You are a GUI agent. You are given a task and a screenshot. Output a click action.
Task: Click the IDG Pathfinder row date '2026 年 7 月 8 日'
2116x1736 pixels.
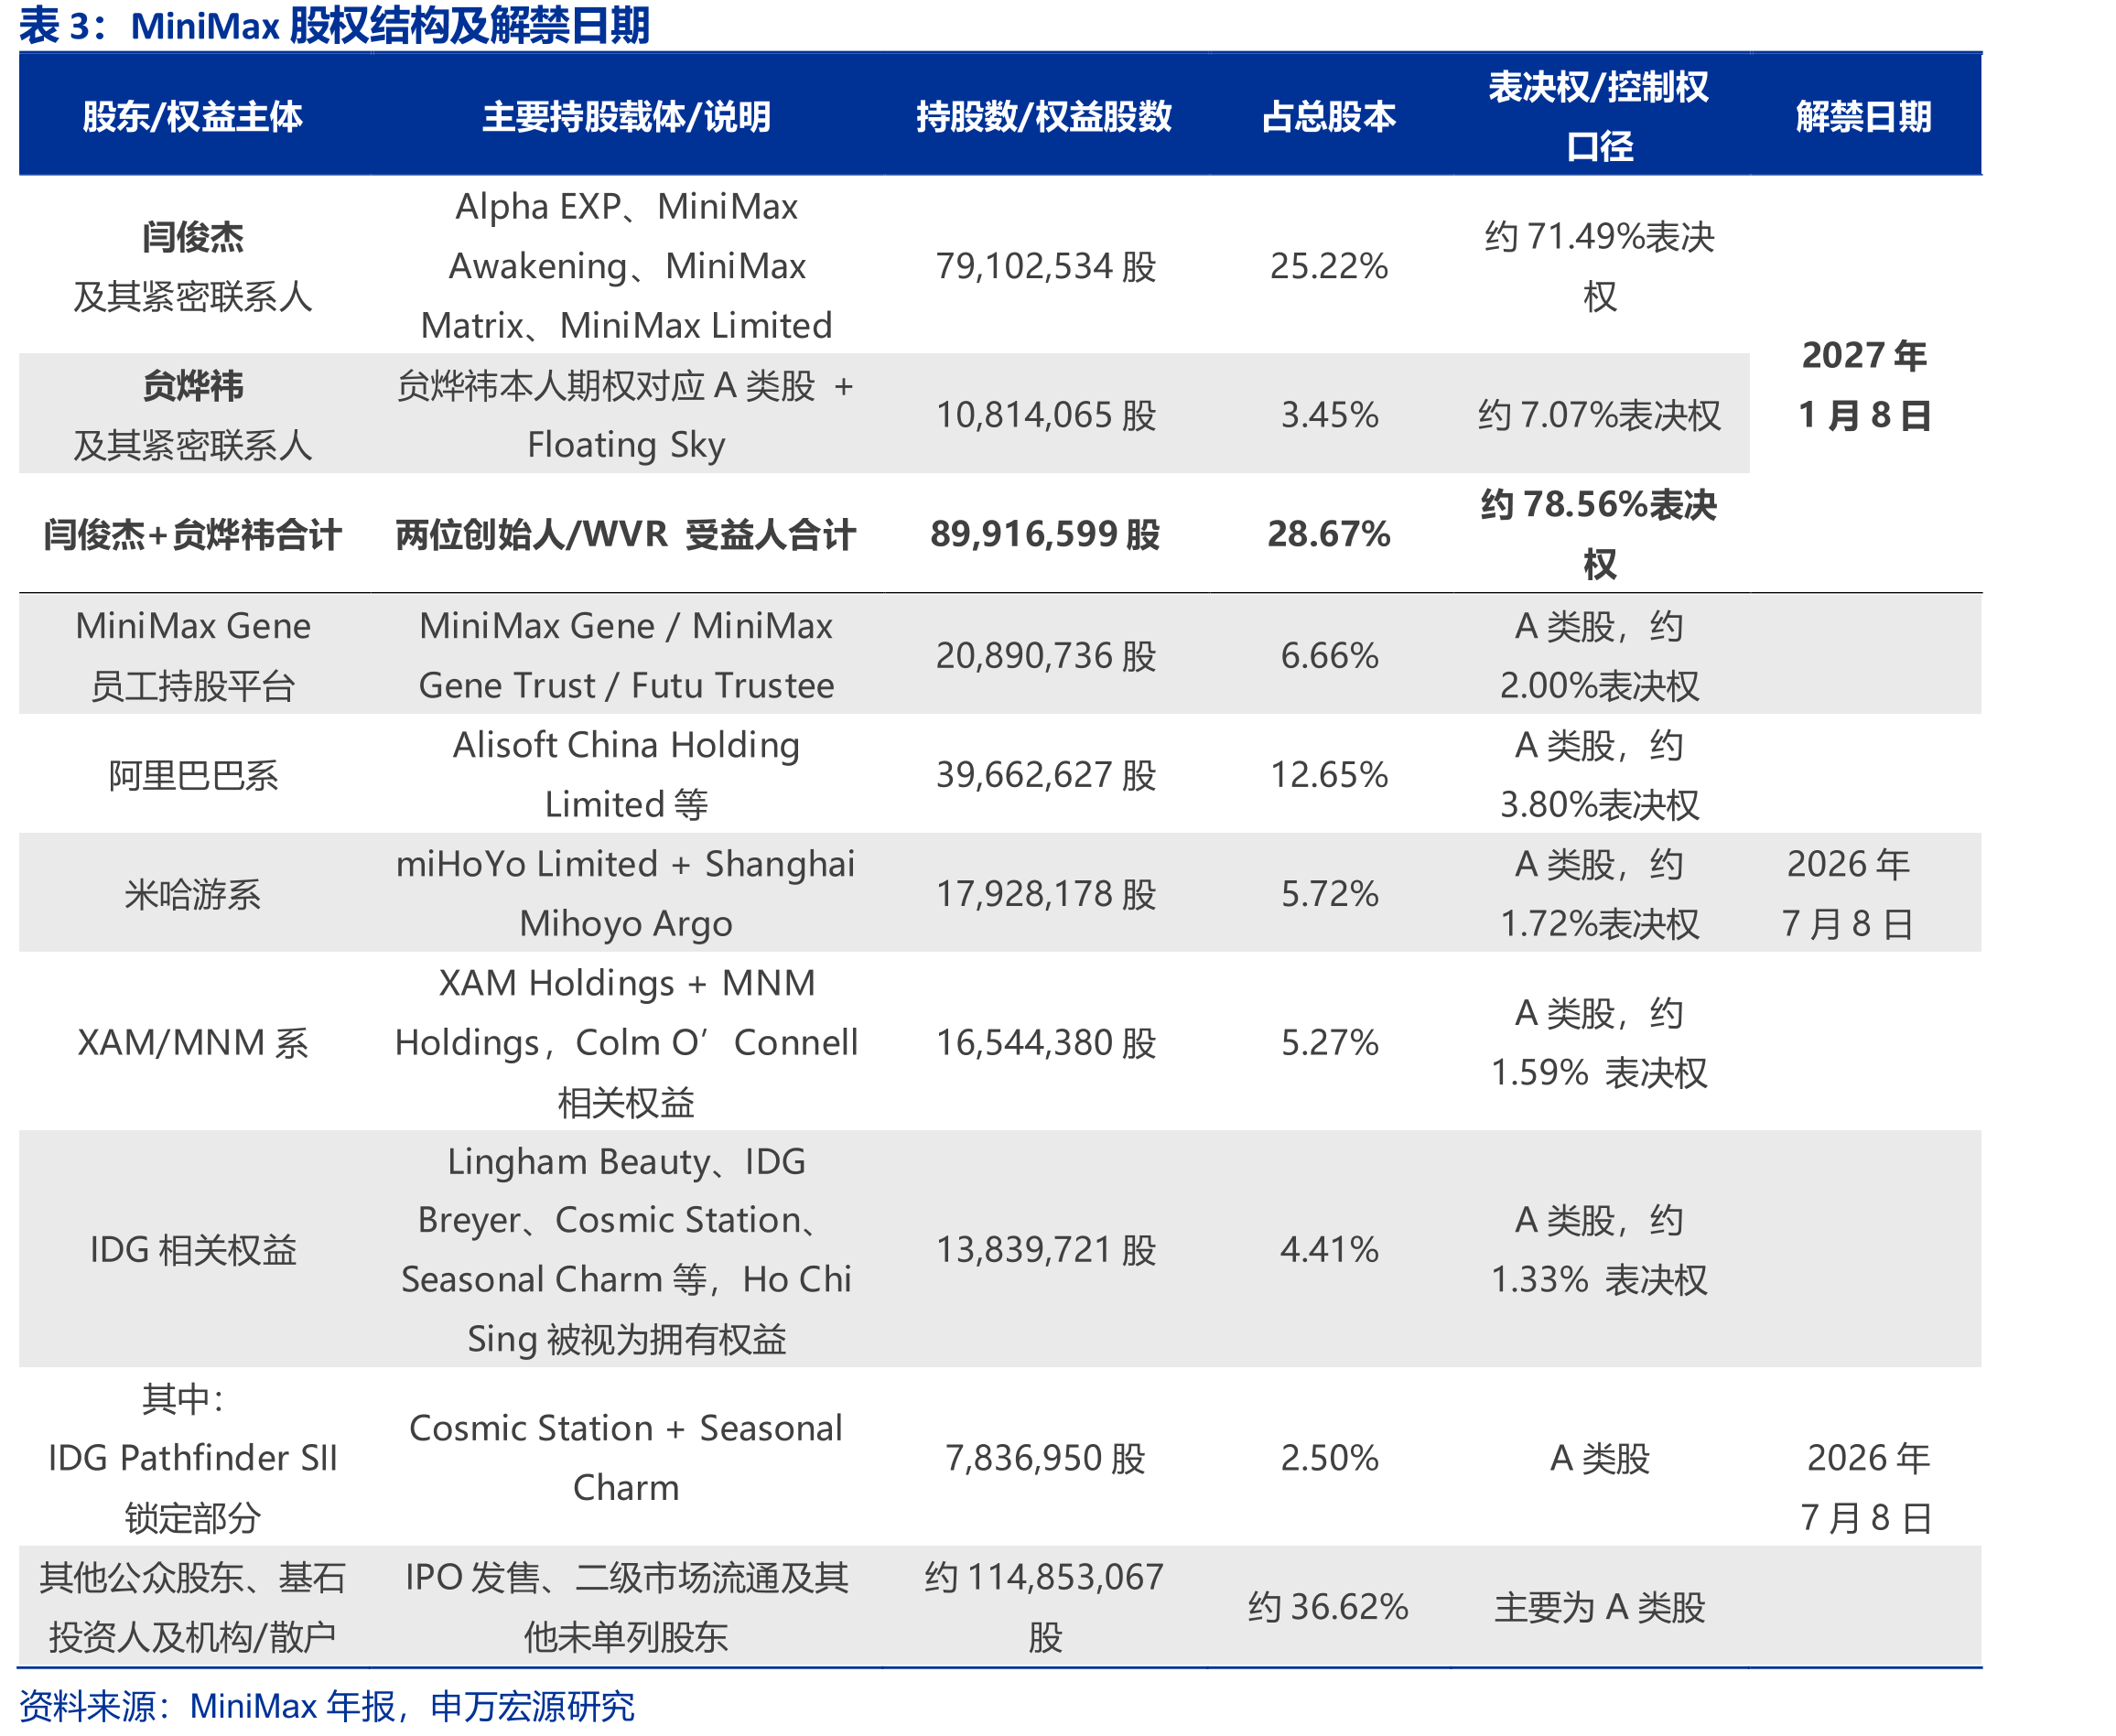tap(1867, 1488)
